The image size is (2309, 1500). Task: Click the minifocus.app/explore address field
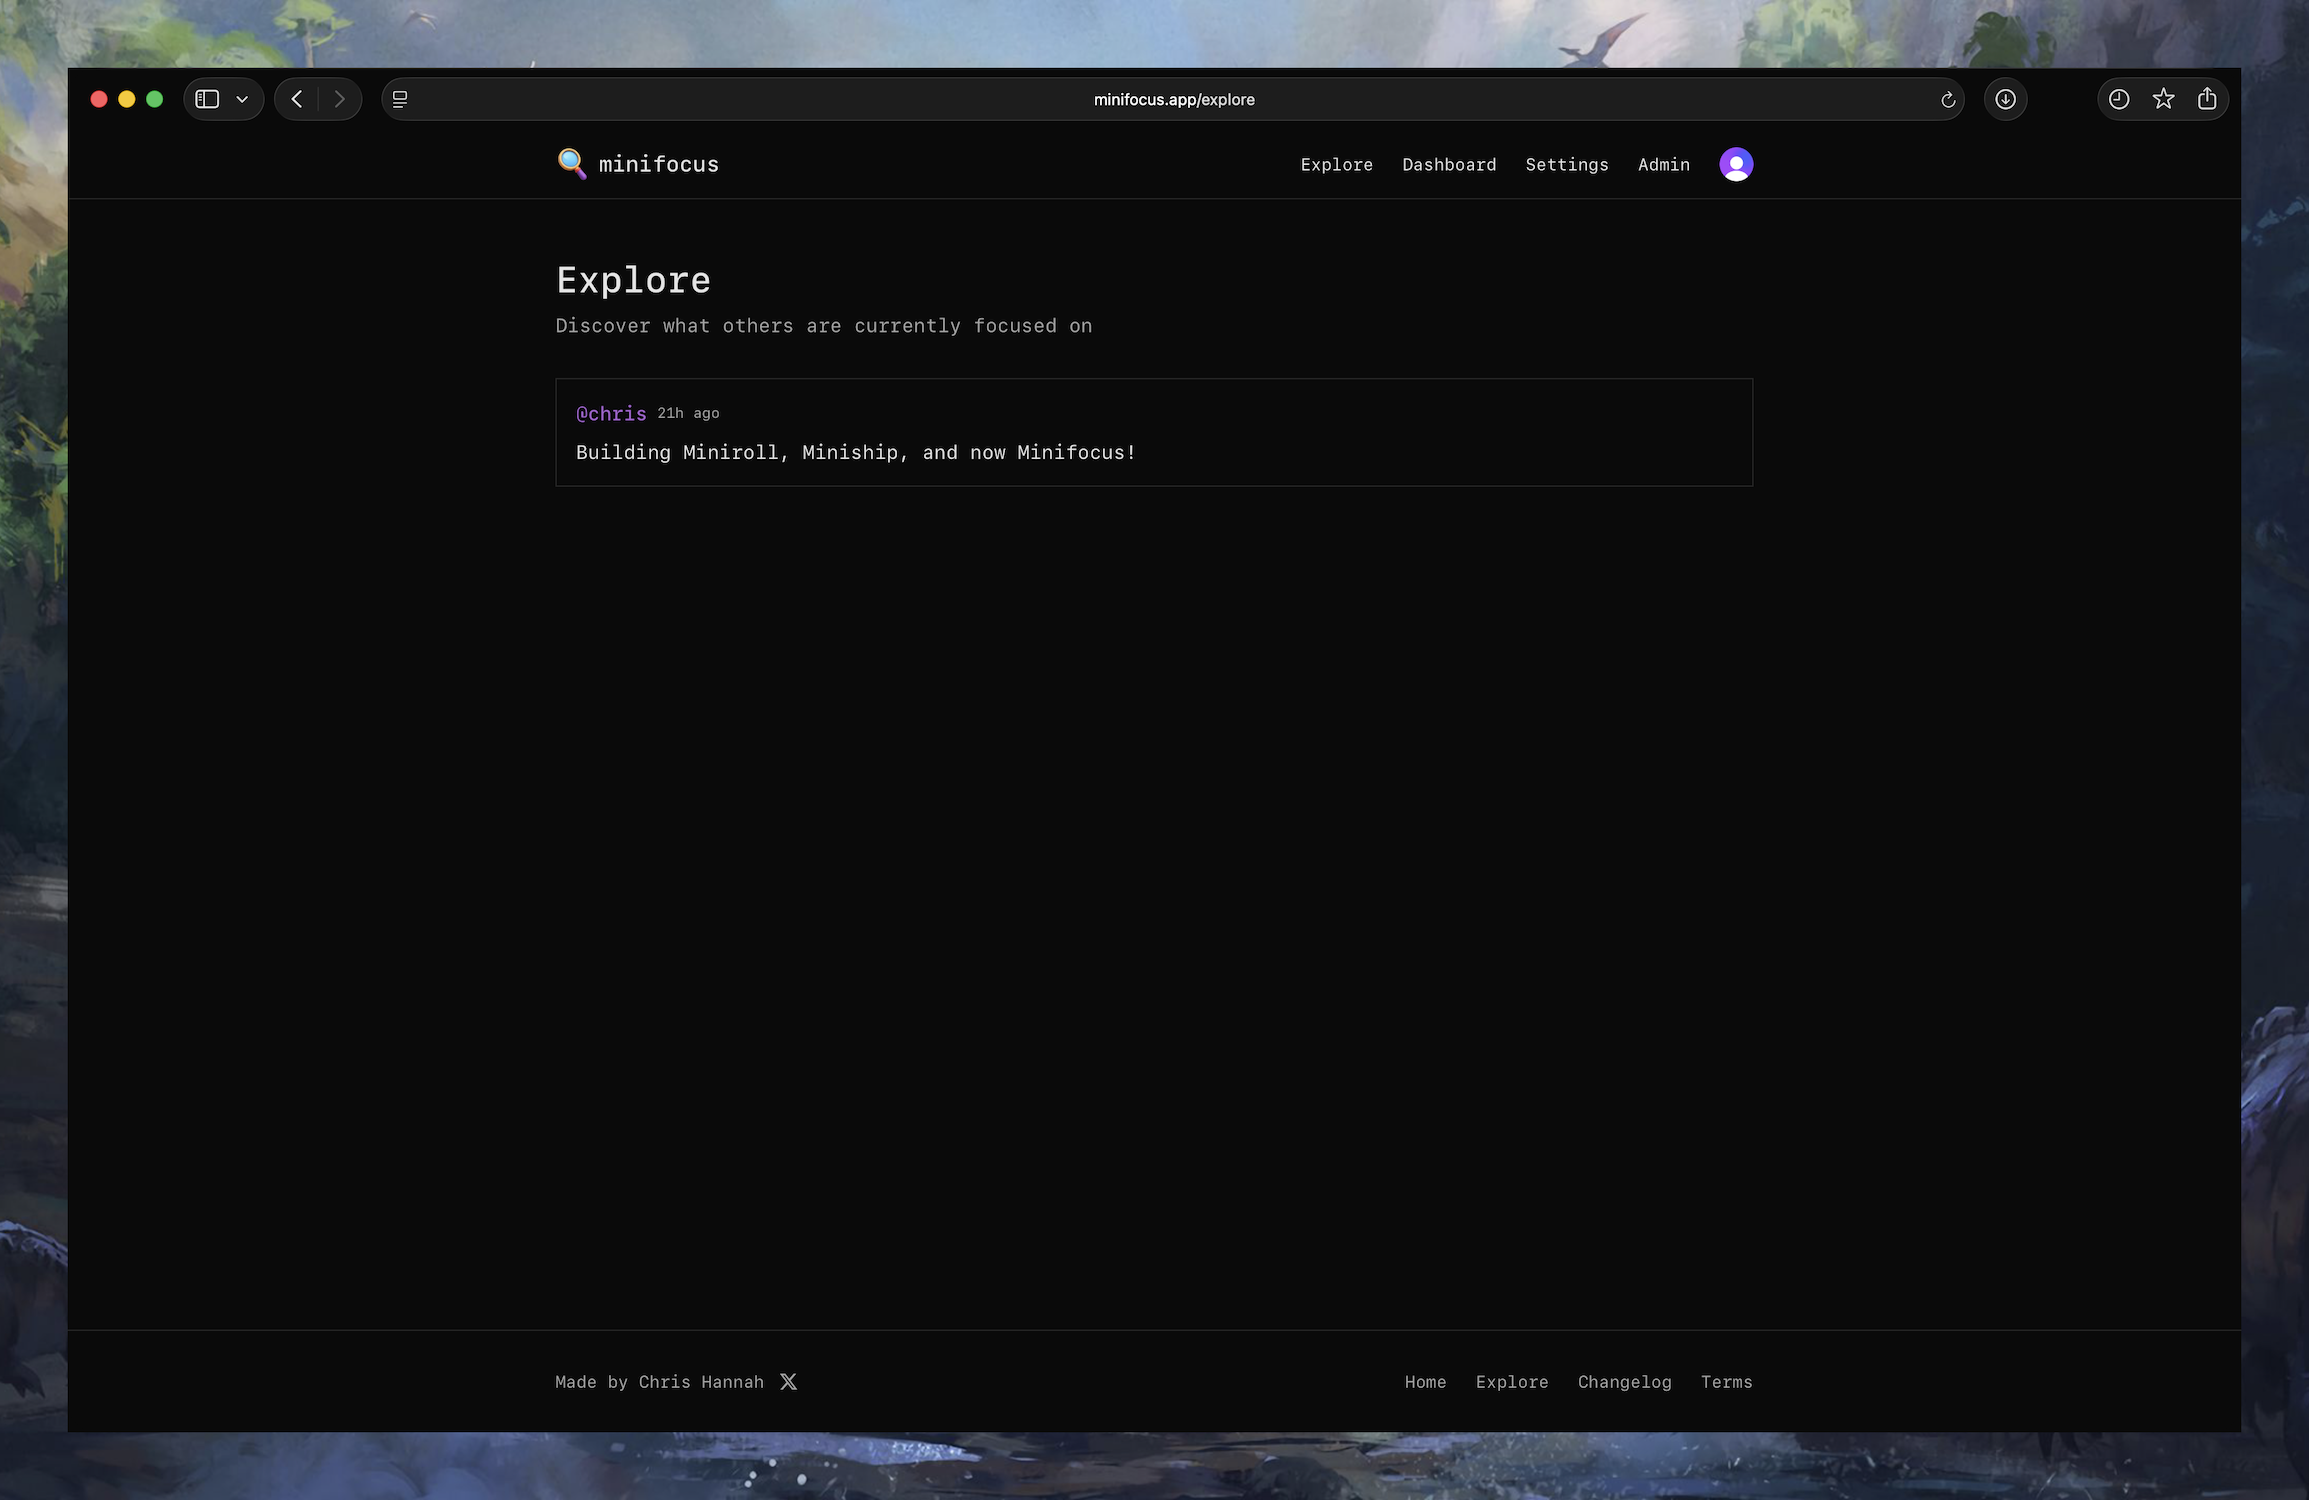tap(1173, 100)
